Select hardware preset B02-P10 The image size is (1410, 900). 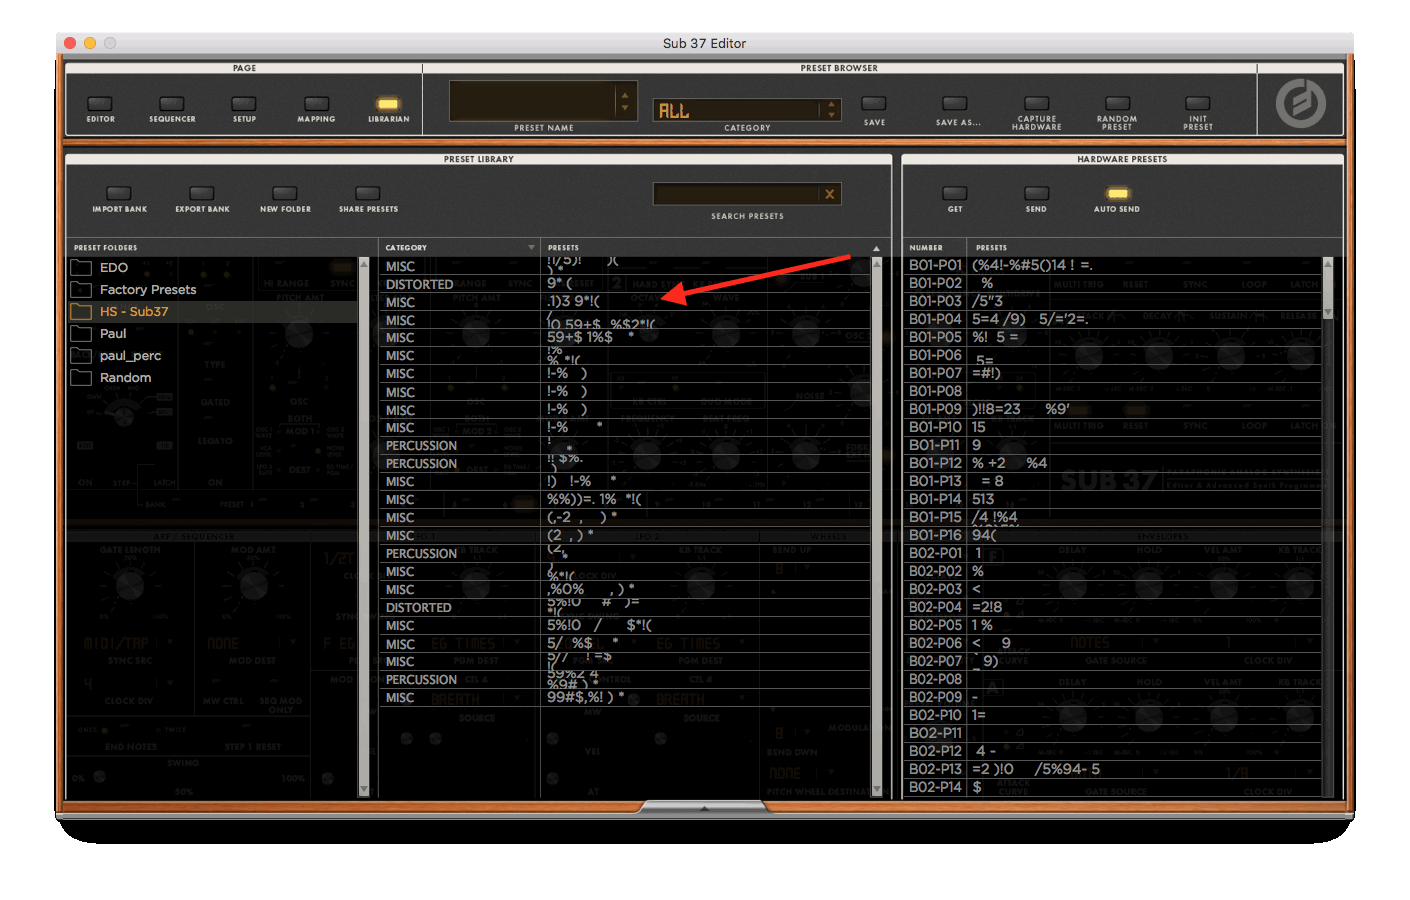click(1113, 716)
